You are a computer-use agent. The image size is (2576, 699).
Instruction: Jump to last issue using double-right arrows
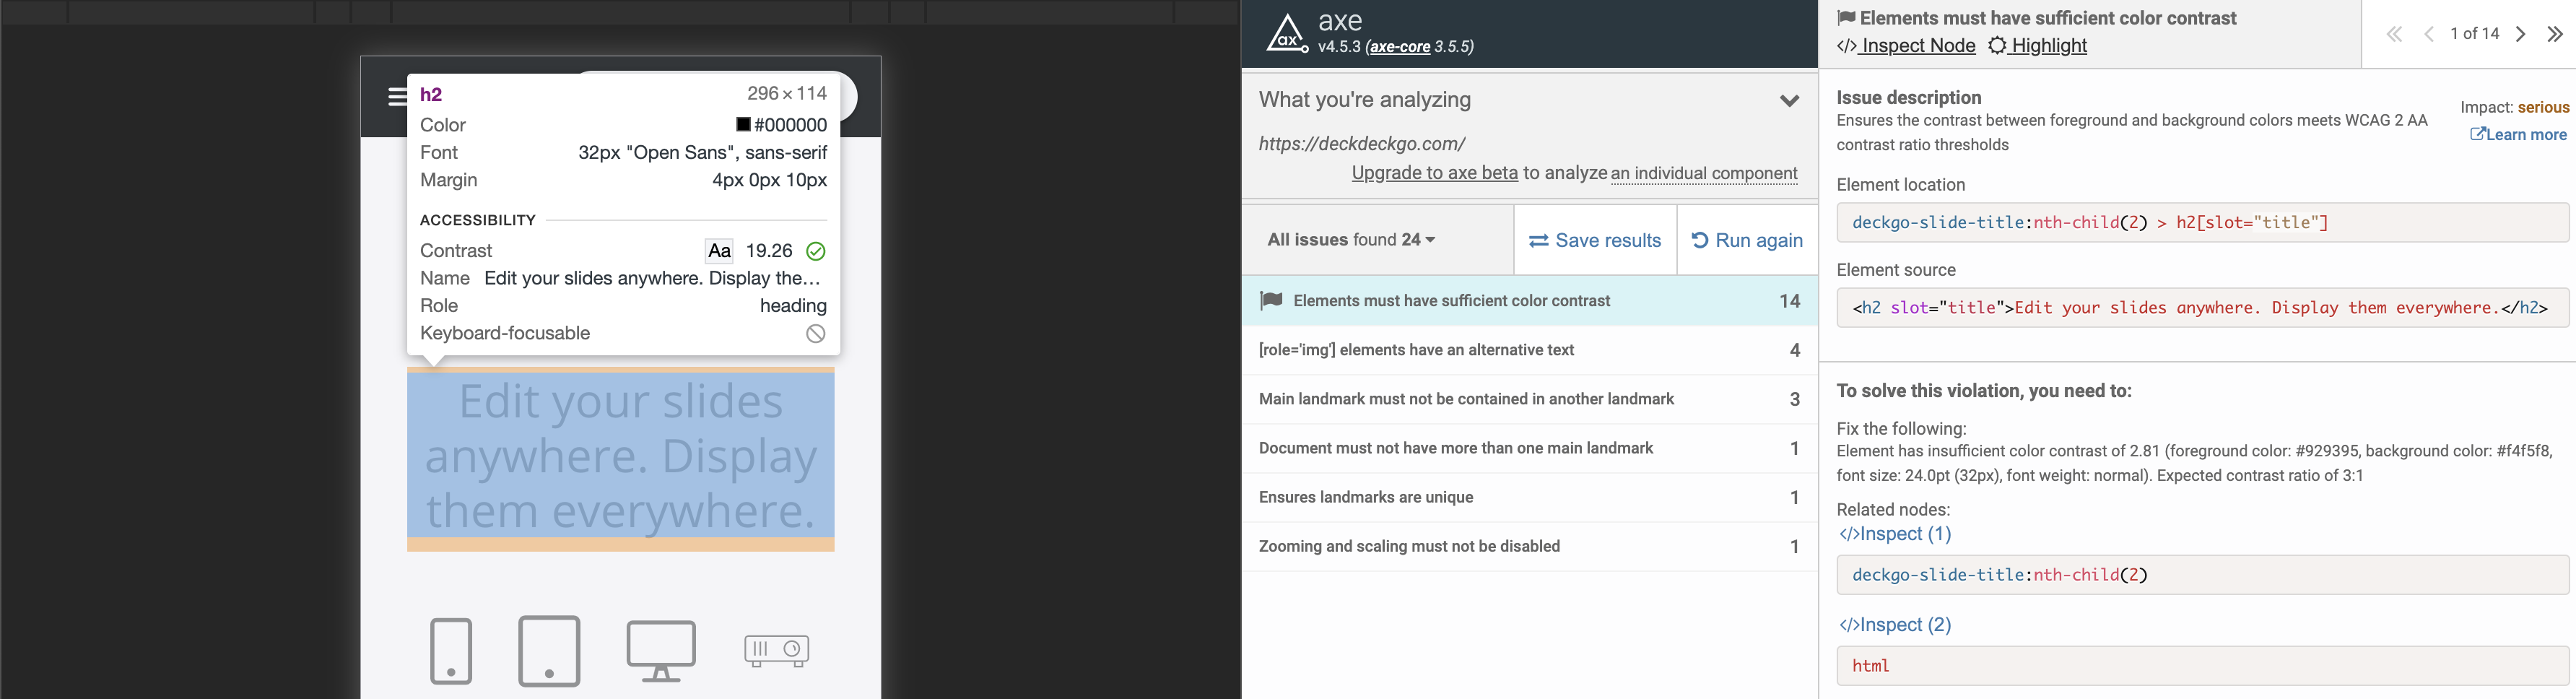coord(2555,34)
